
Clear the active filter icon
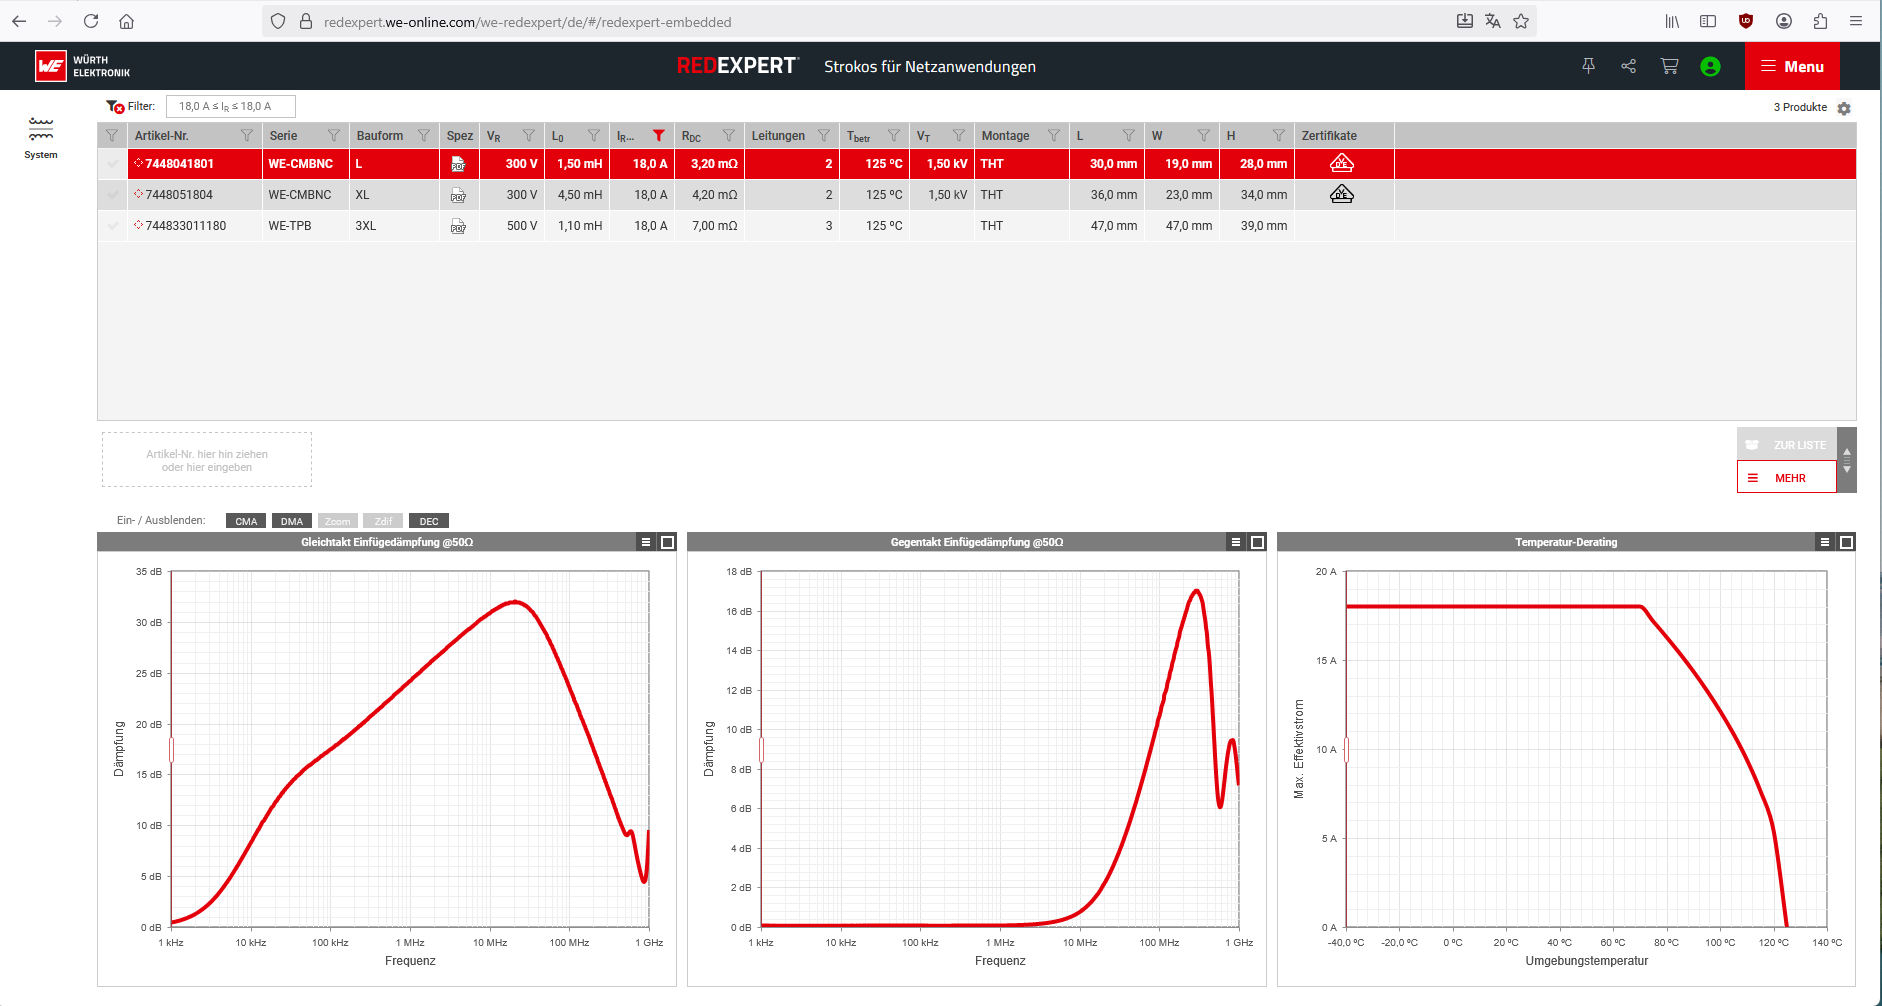click(x=115, y=107)
